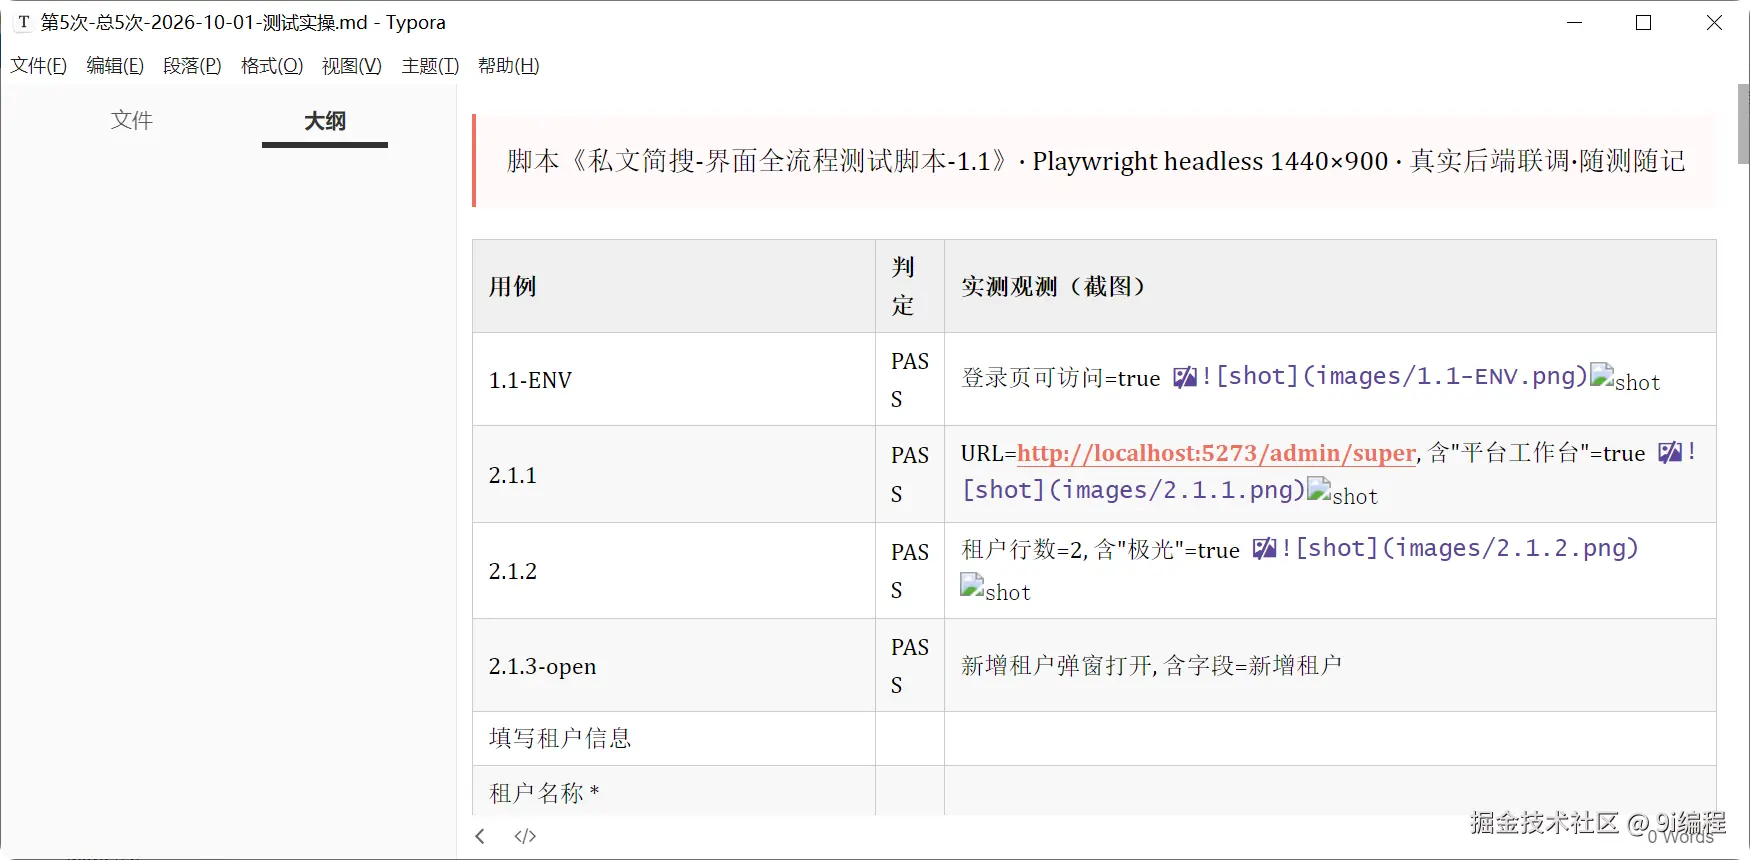
Task: Collapse sidebar with back arrow icon
Action: (480, 836)
